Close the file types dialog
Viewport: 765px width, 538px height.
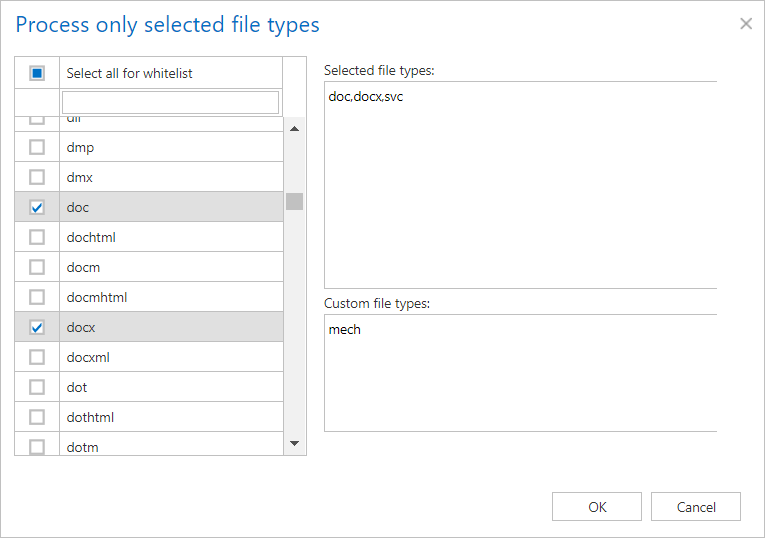click(746, 24)
